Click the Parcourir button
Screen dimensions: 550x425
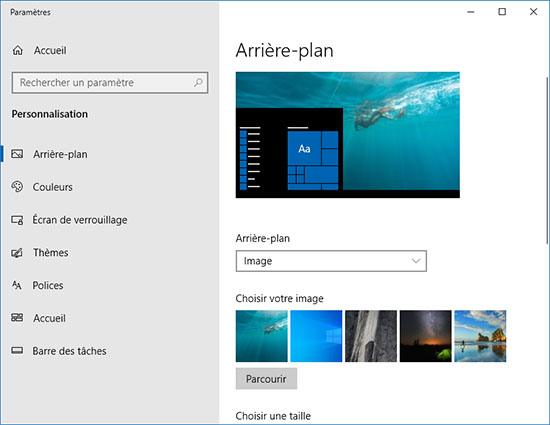coord(266,379)
